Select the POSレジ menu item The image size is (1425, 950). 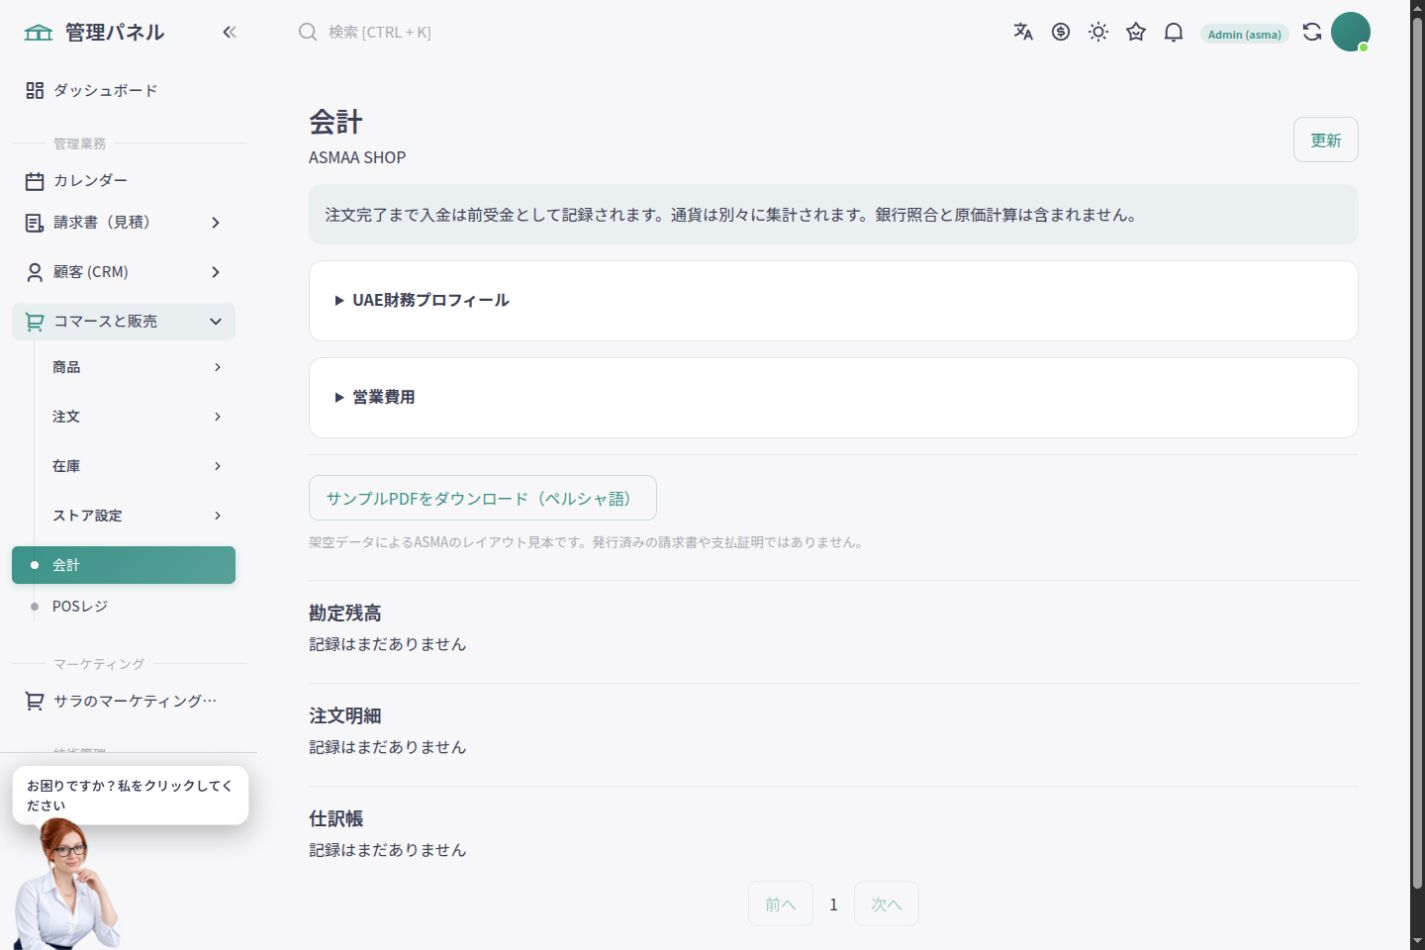124,606
